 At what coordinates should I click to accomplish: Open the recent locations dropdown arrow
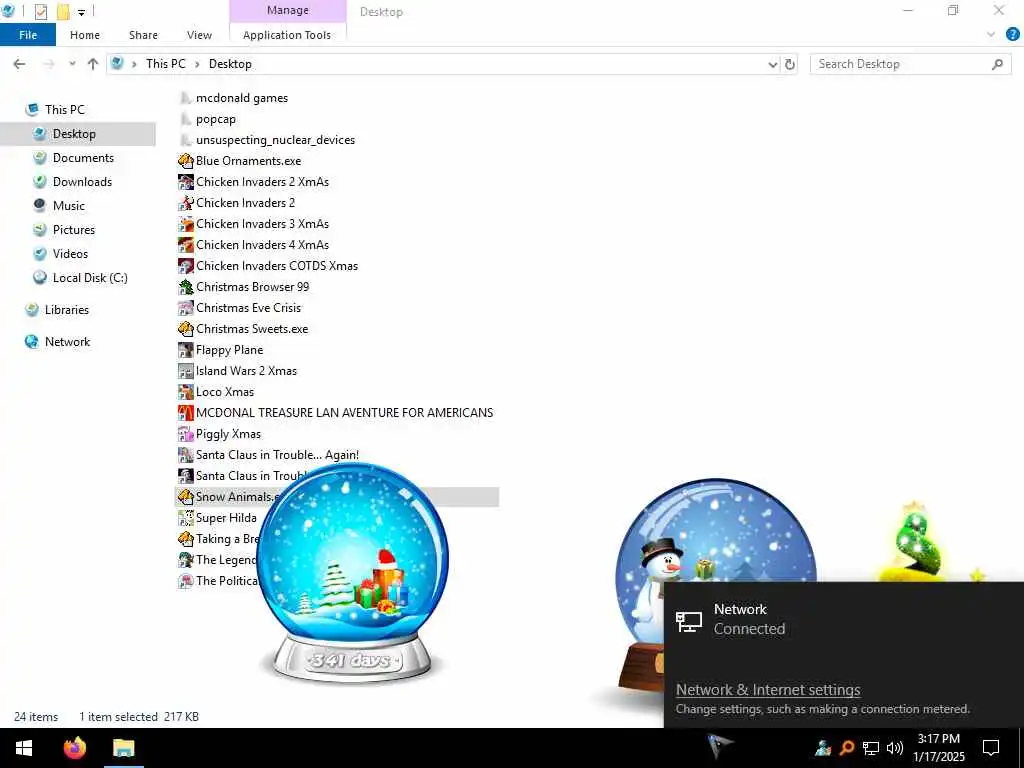coord(72,64)
